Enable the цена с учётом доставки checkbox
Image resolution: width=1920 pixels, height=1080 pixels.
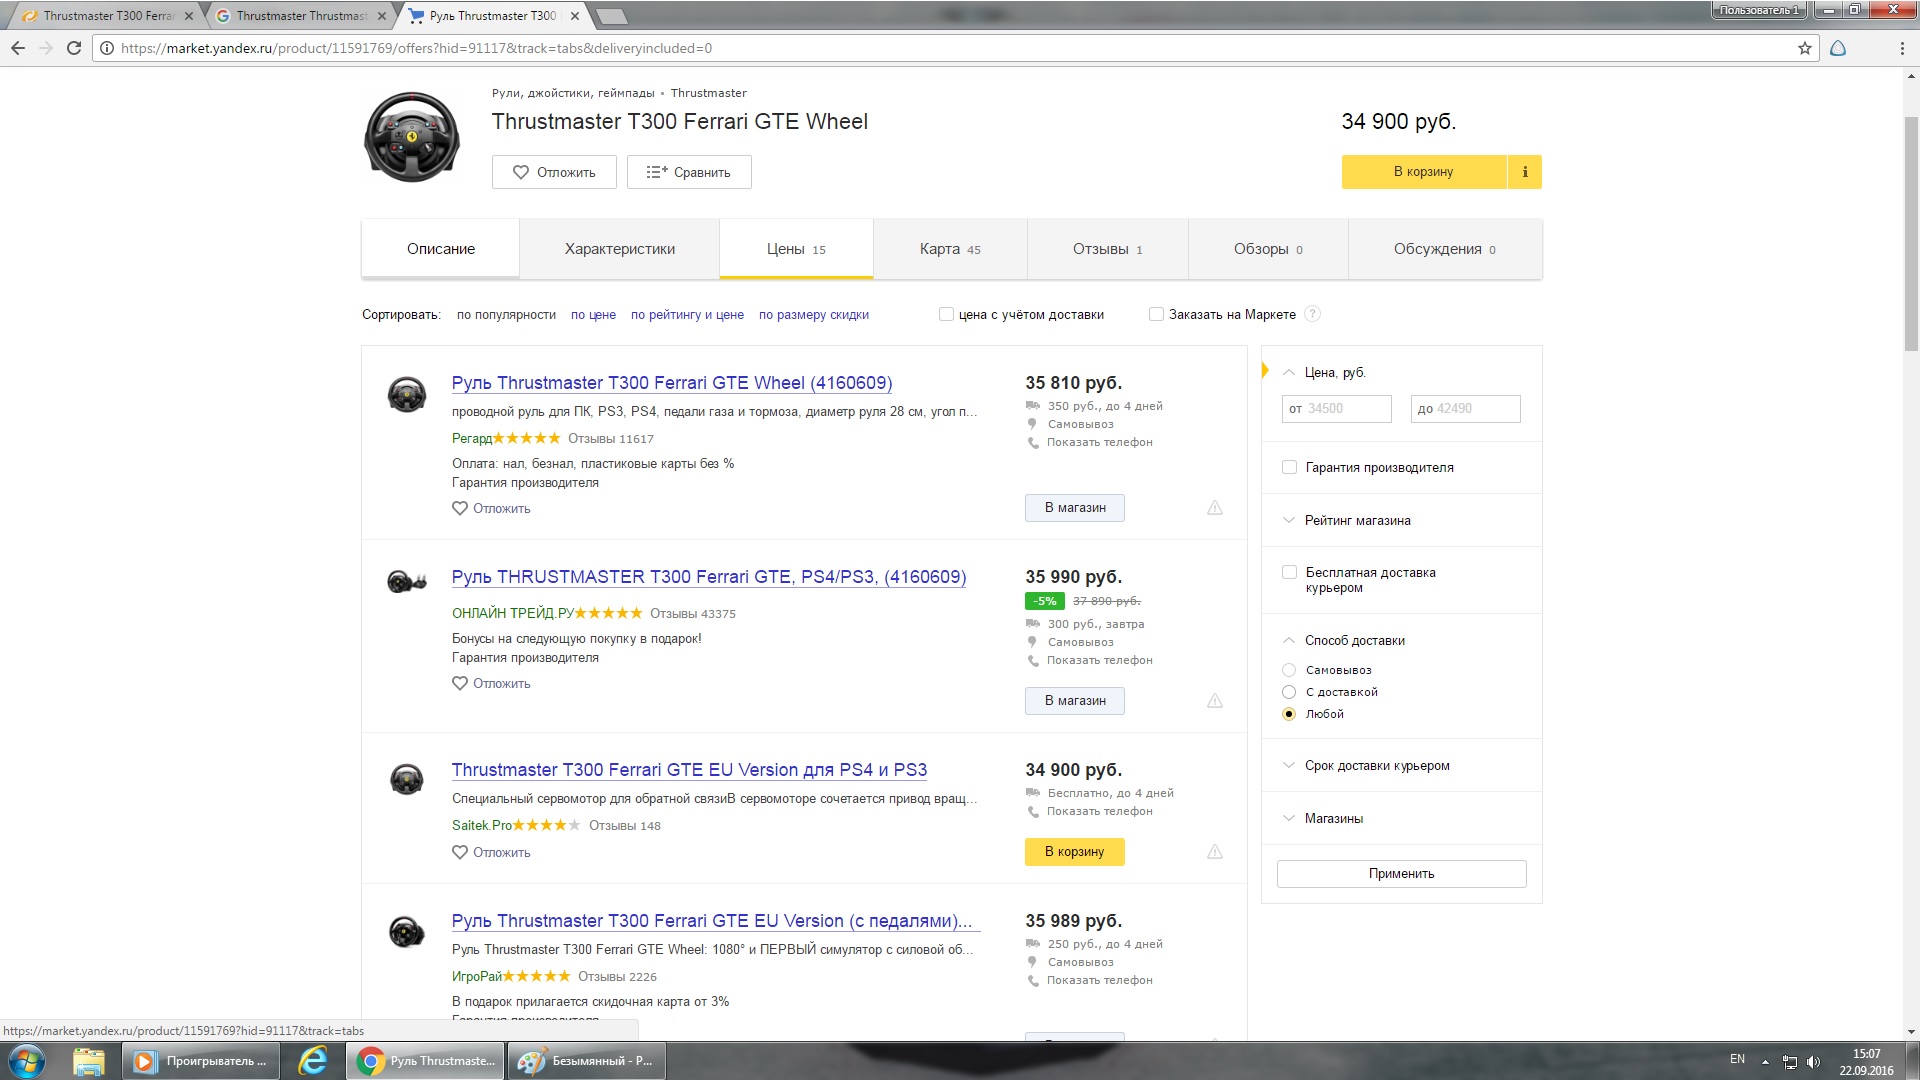pos(946,314)
